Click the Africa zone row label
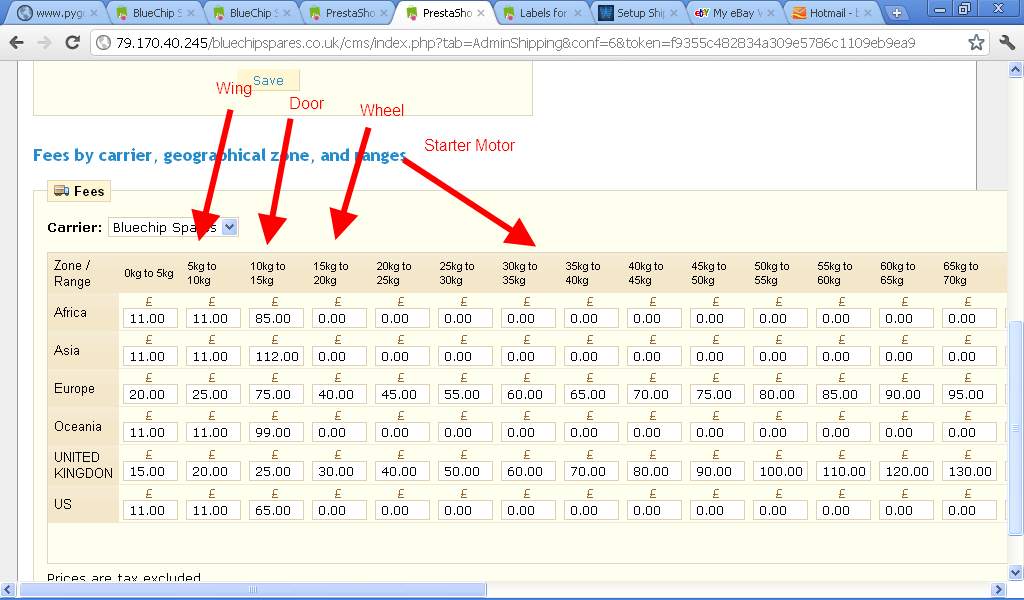This screenshot has height=600, width=1024. click(x=70, y=312)
